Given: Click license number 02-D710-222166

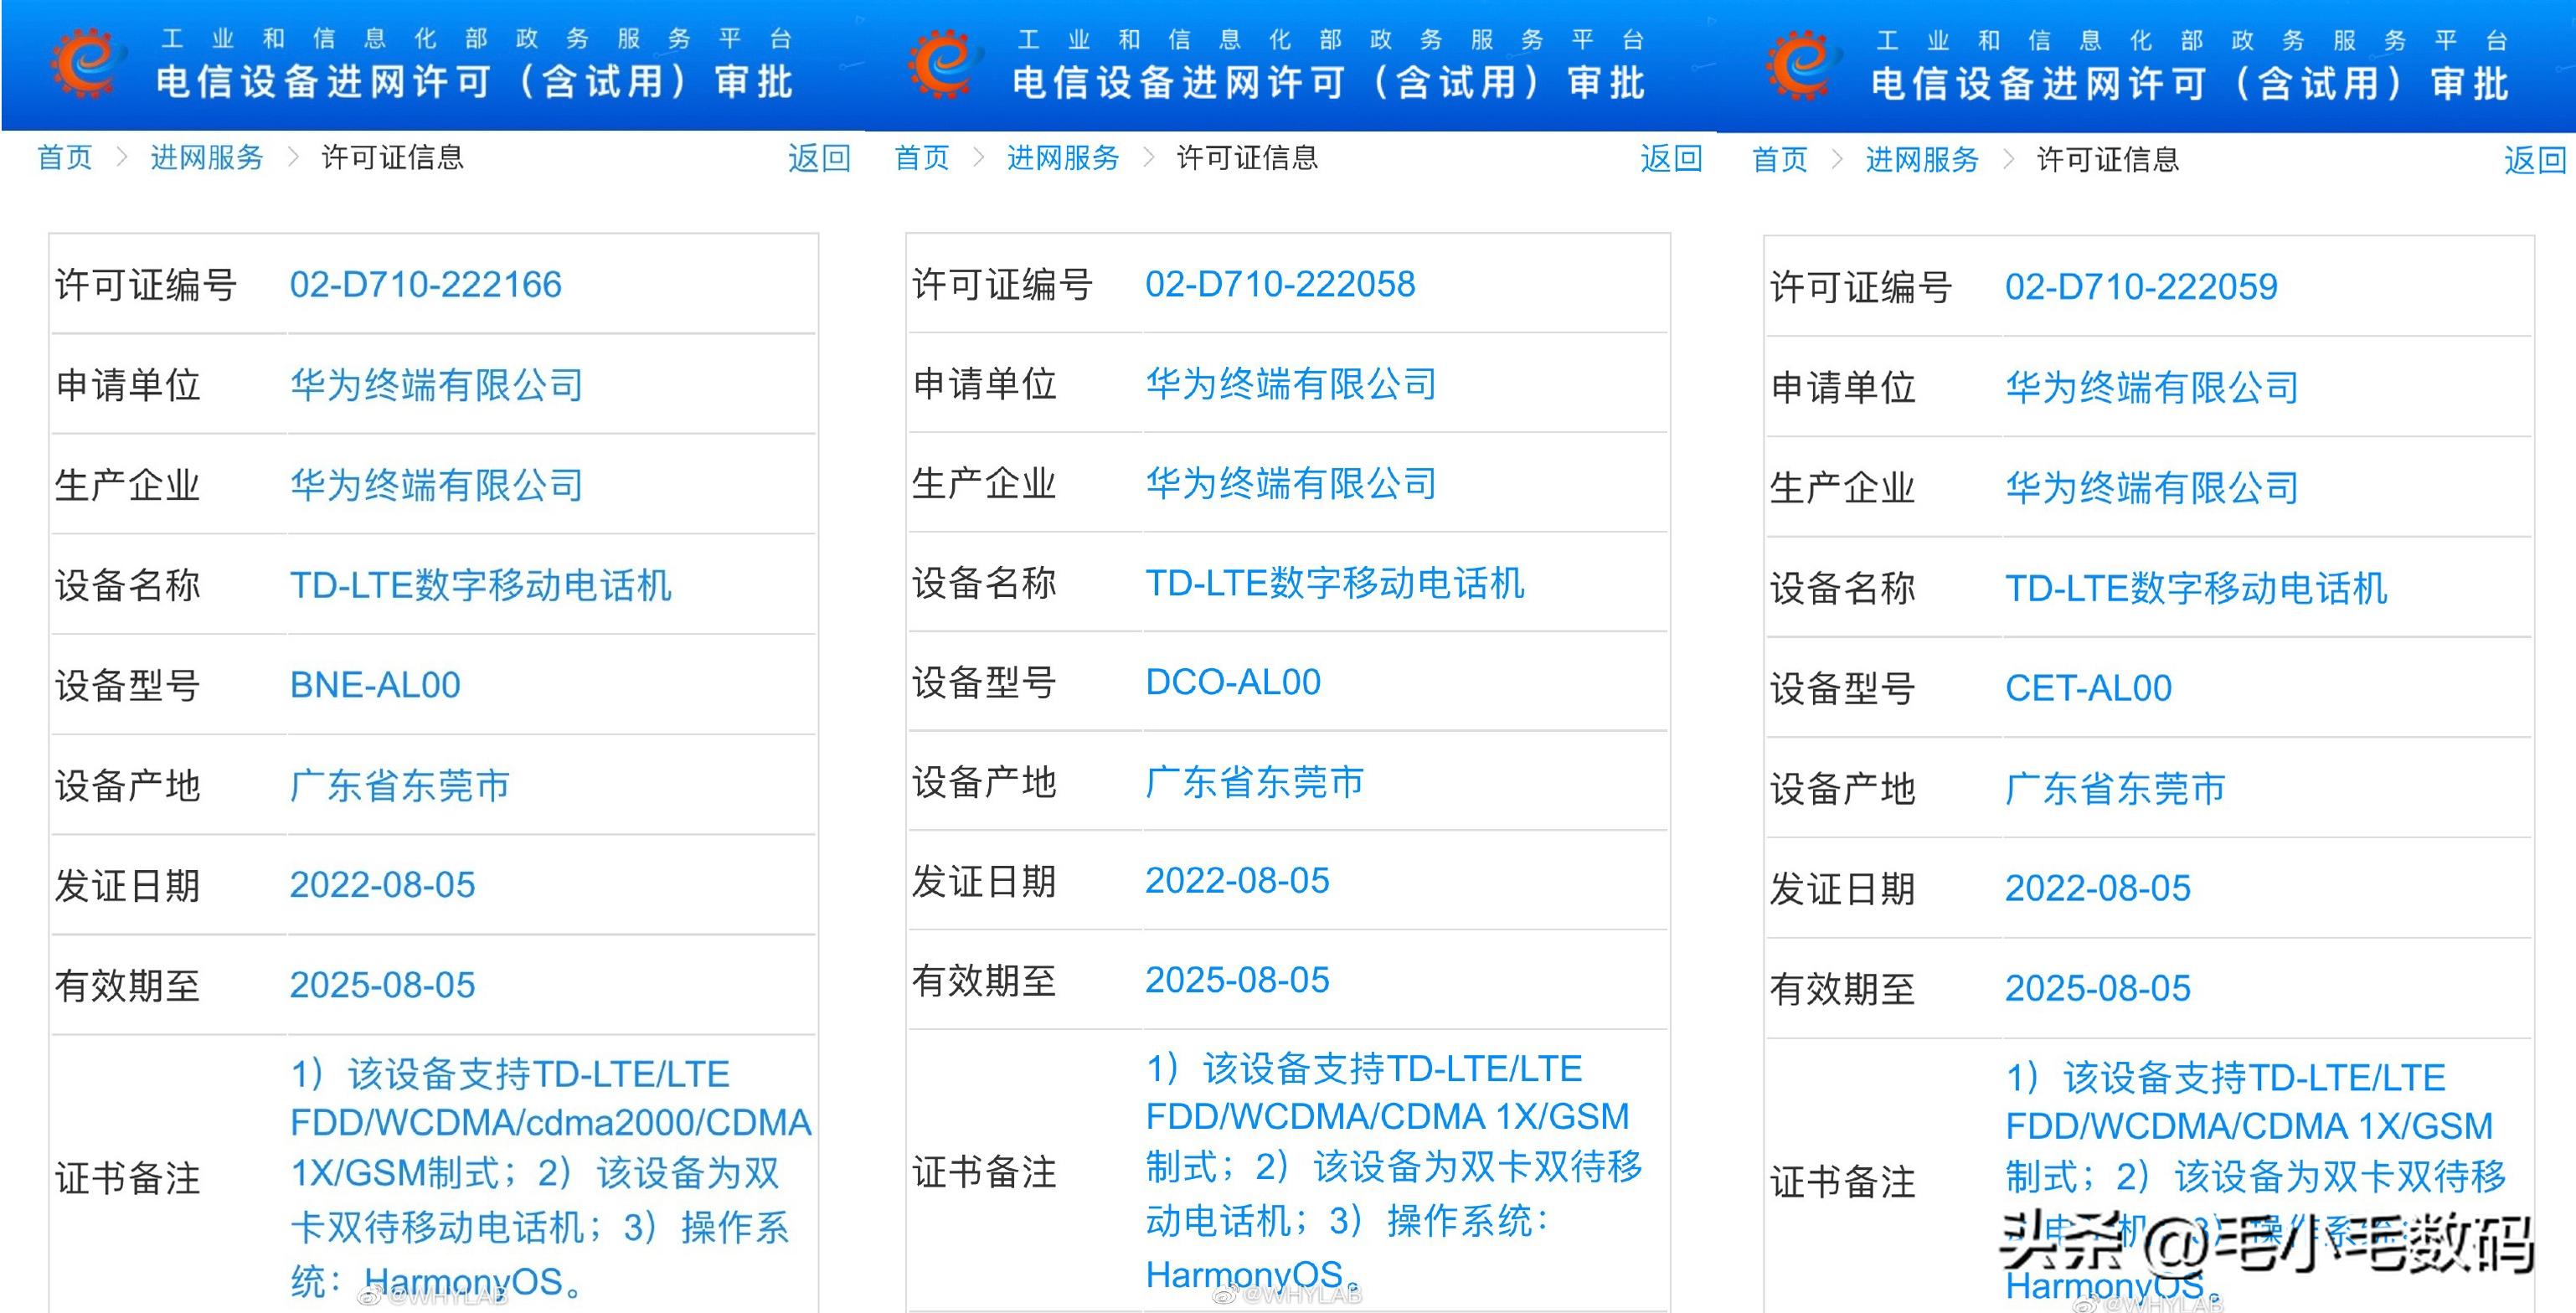Looking at the screenshot, I should (x=425, y=284).
